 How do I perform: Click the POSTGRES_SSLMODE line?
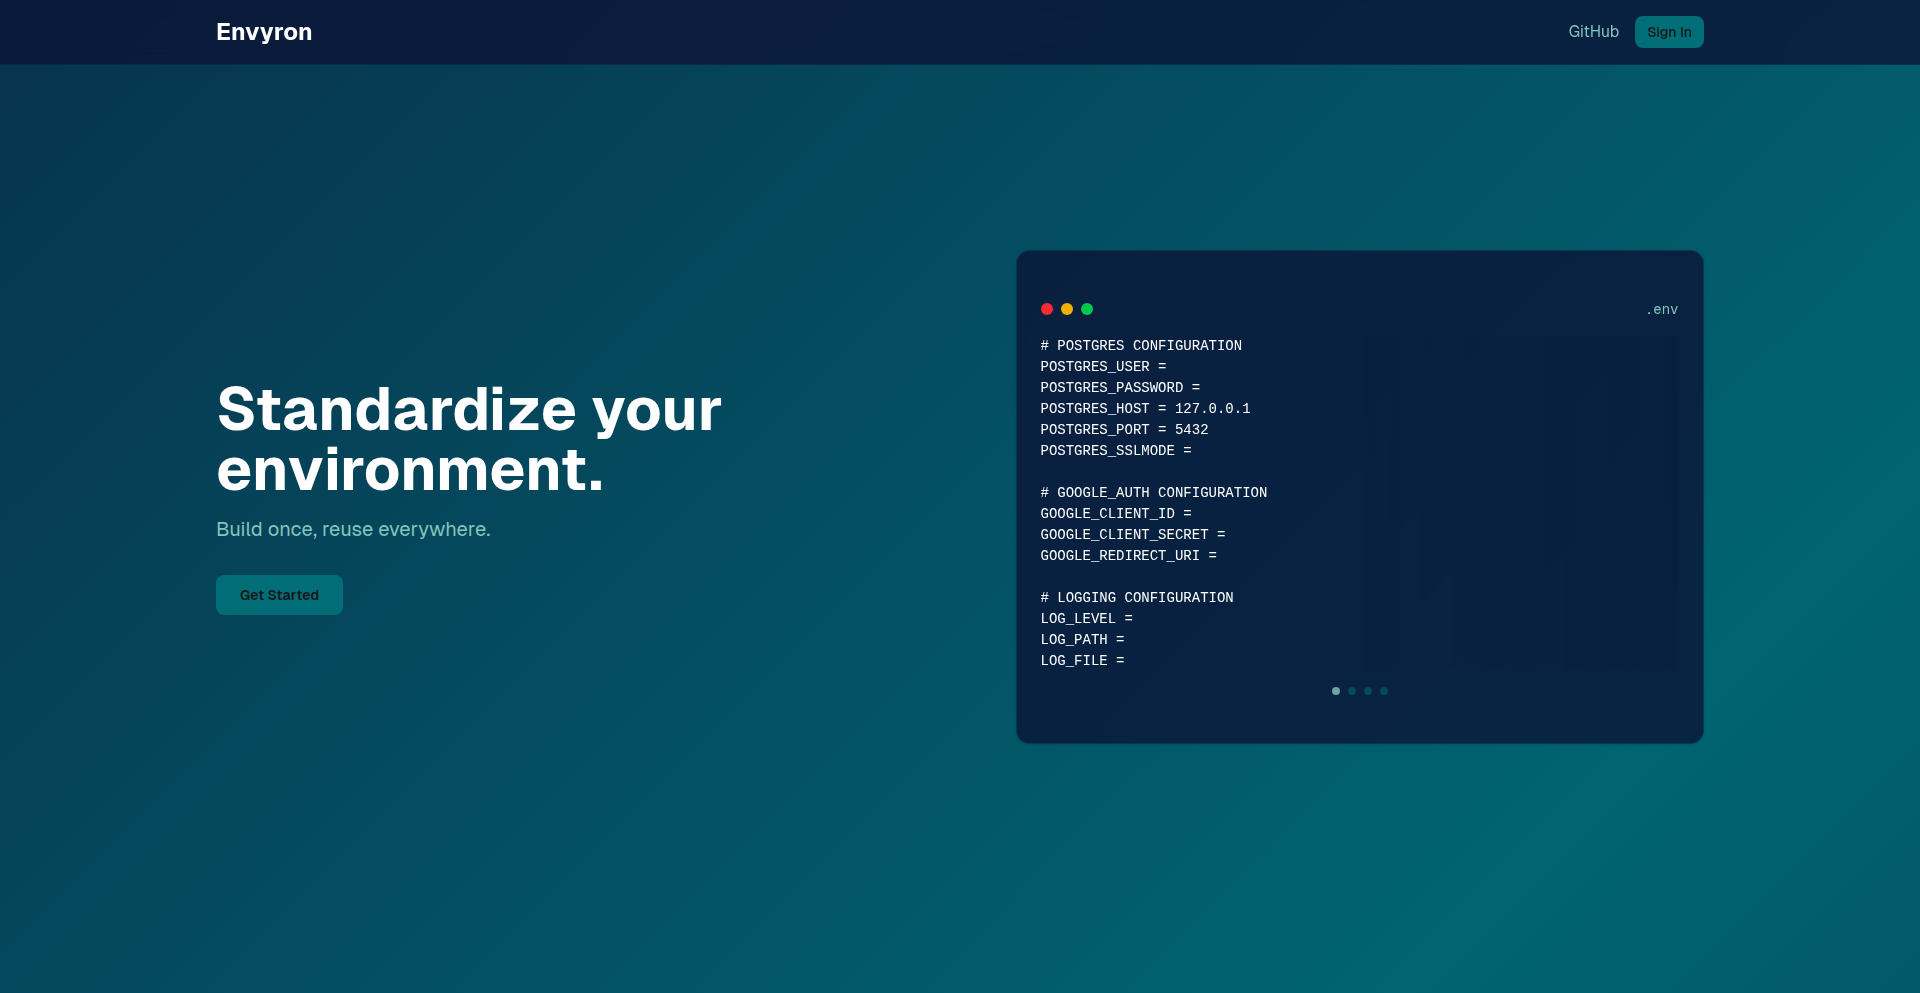[1116, 451]
